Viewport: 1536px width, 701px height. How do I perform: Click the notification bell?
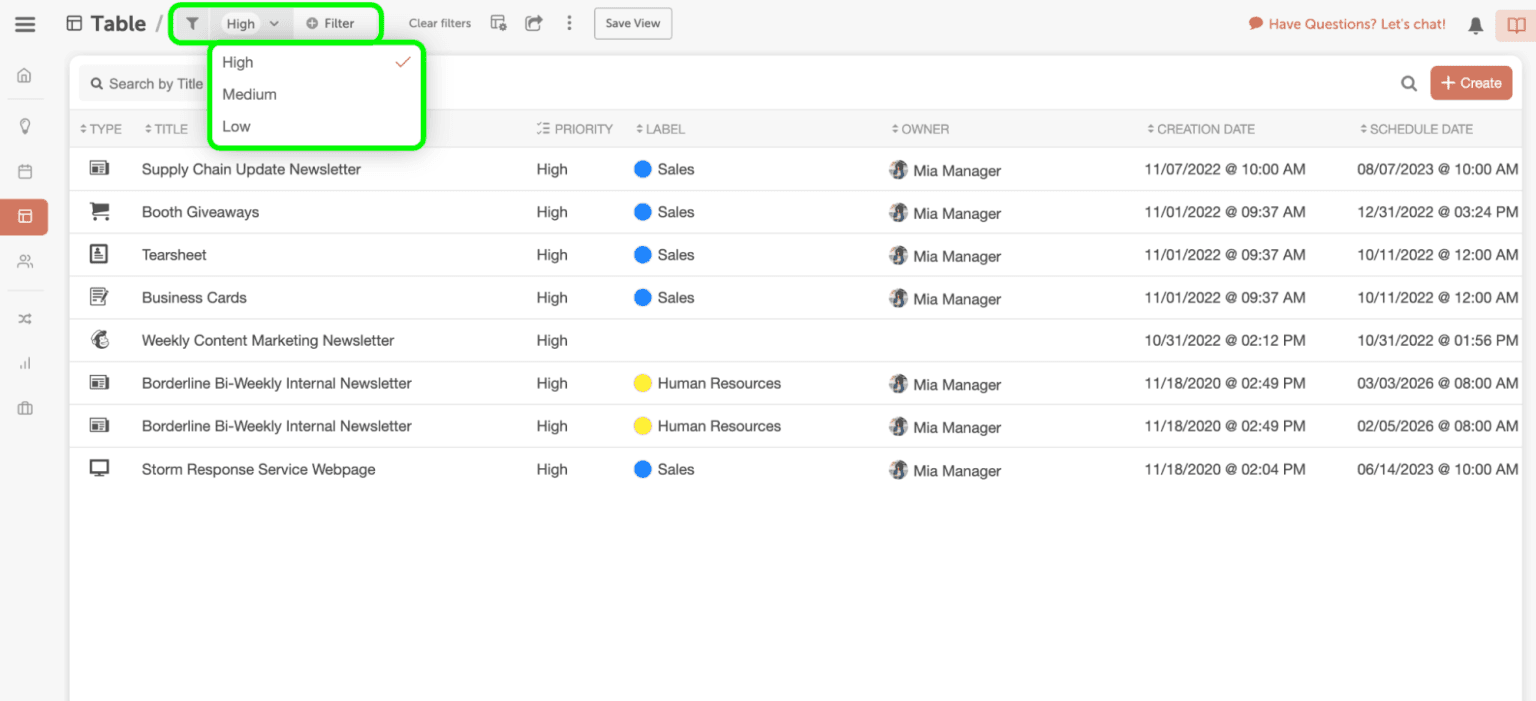click(x=1475, y=25)
